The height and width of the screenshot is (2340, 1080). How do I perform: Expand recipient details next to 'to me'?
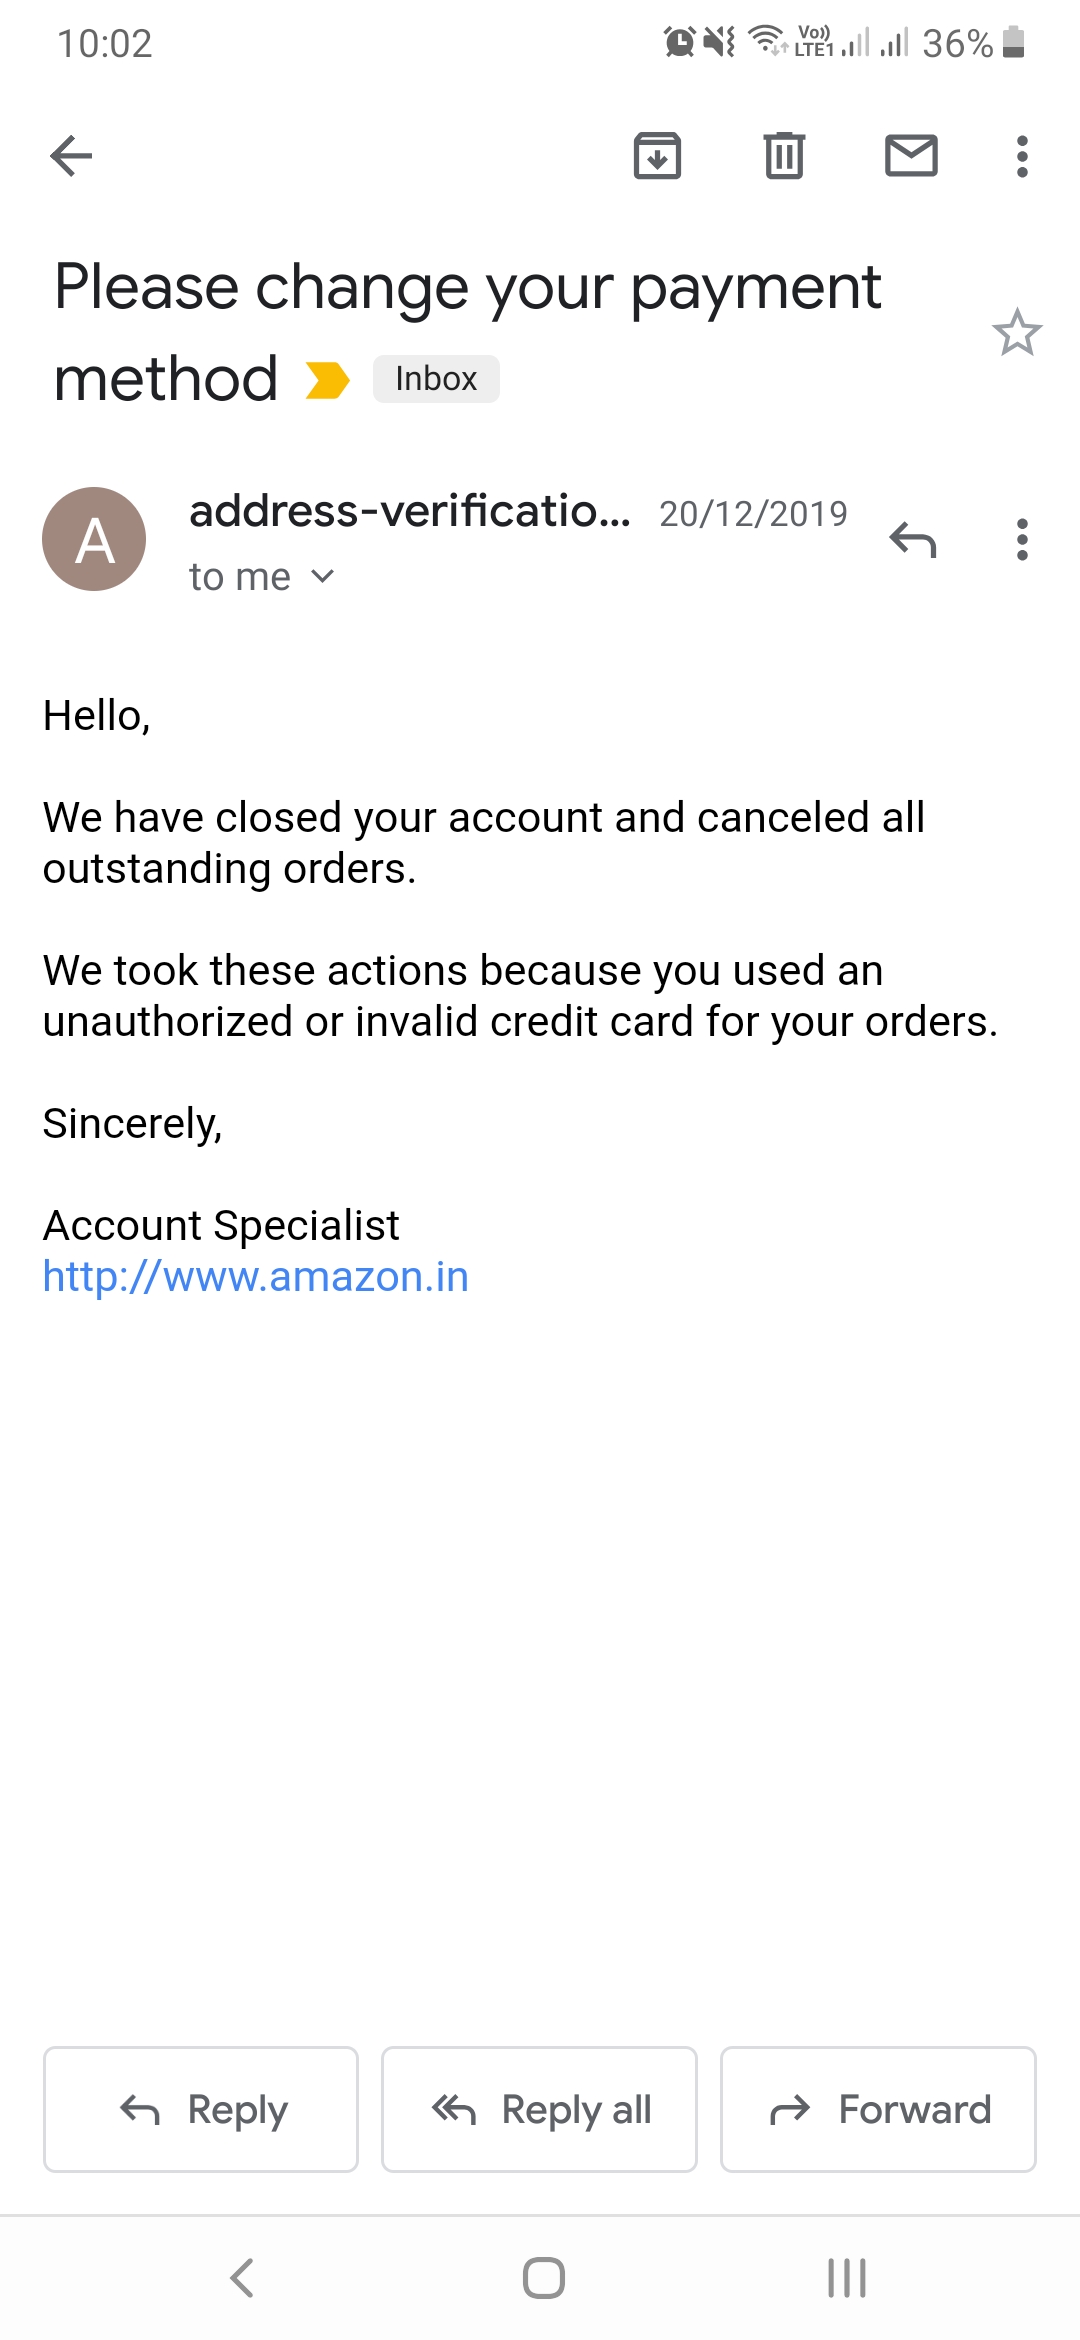[x=322, y=576]
